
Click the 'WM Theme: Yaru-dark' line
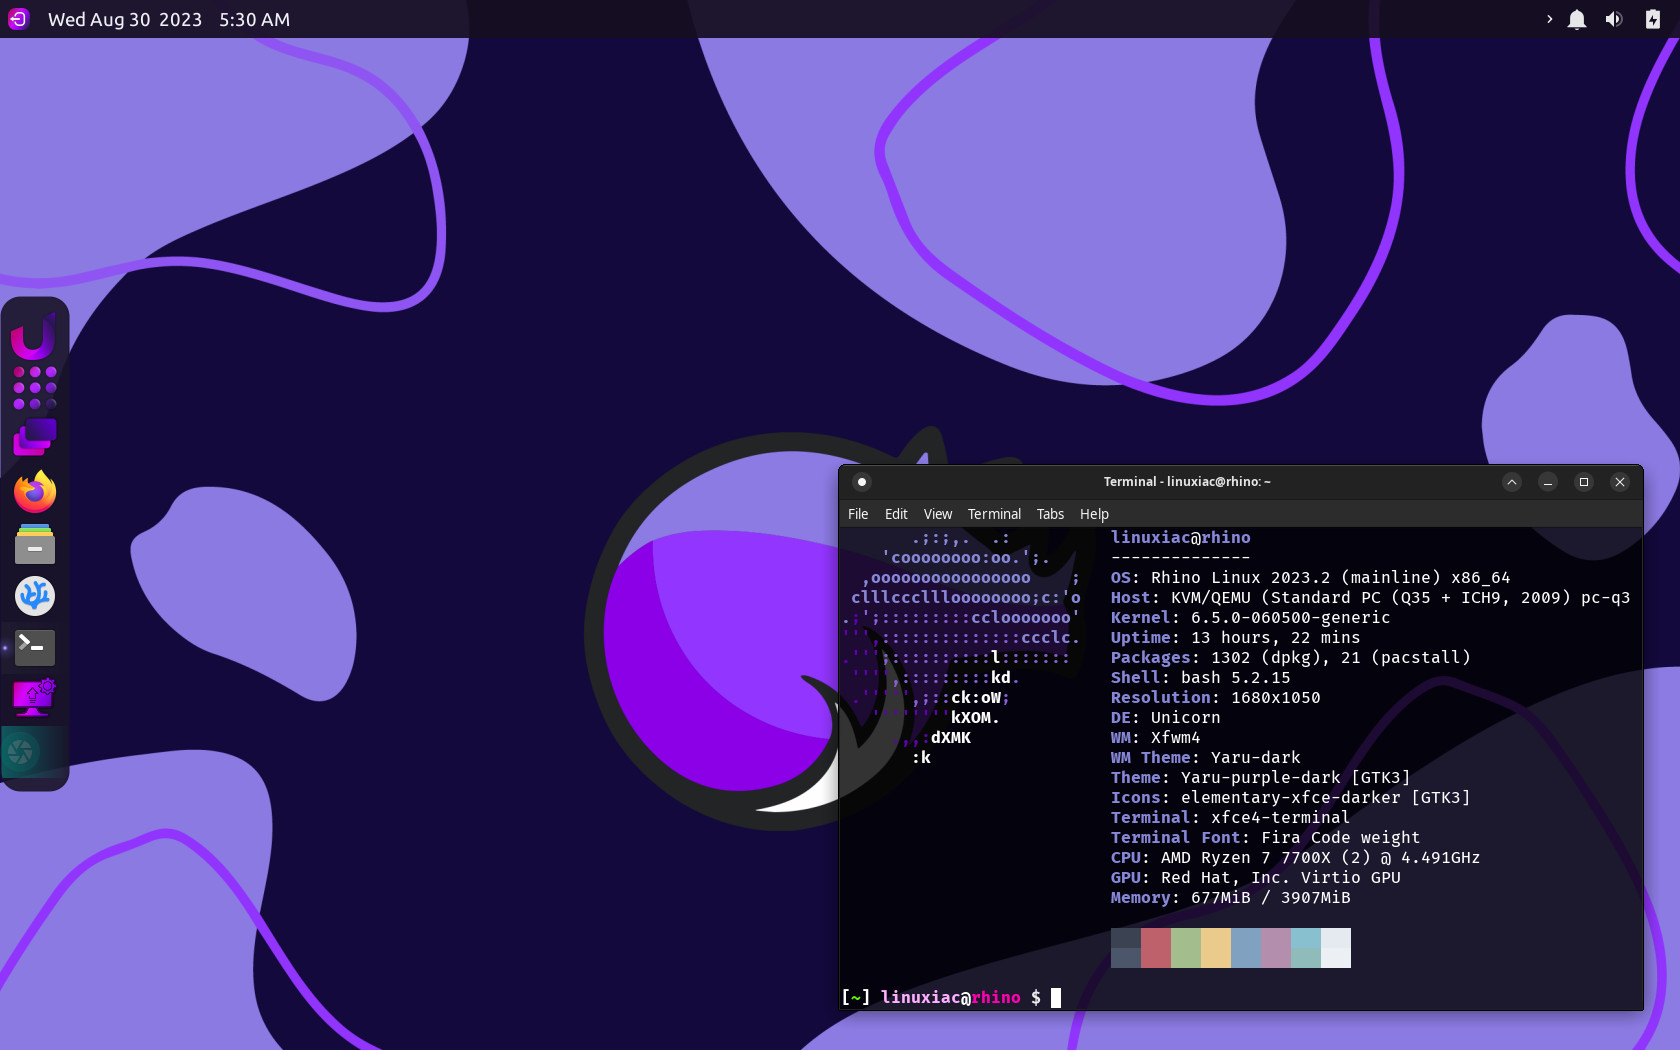pos(1206,758)
